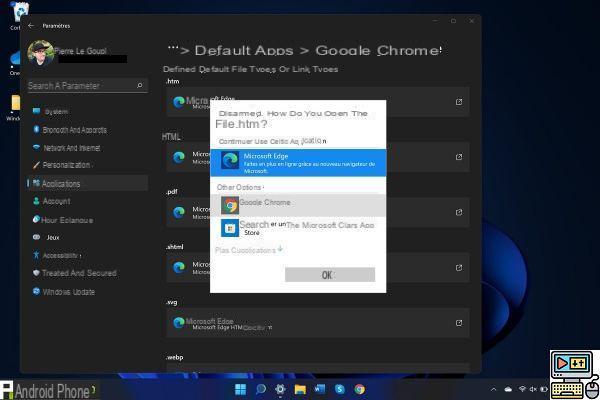Viewport: 600px width, 400px height.
Task: Click the Edge icon in the HTML row
Action: click(x=179, y=157)
